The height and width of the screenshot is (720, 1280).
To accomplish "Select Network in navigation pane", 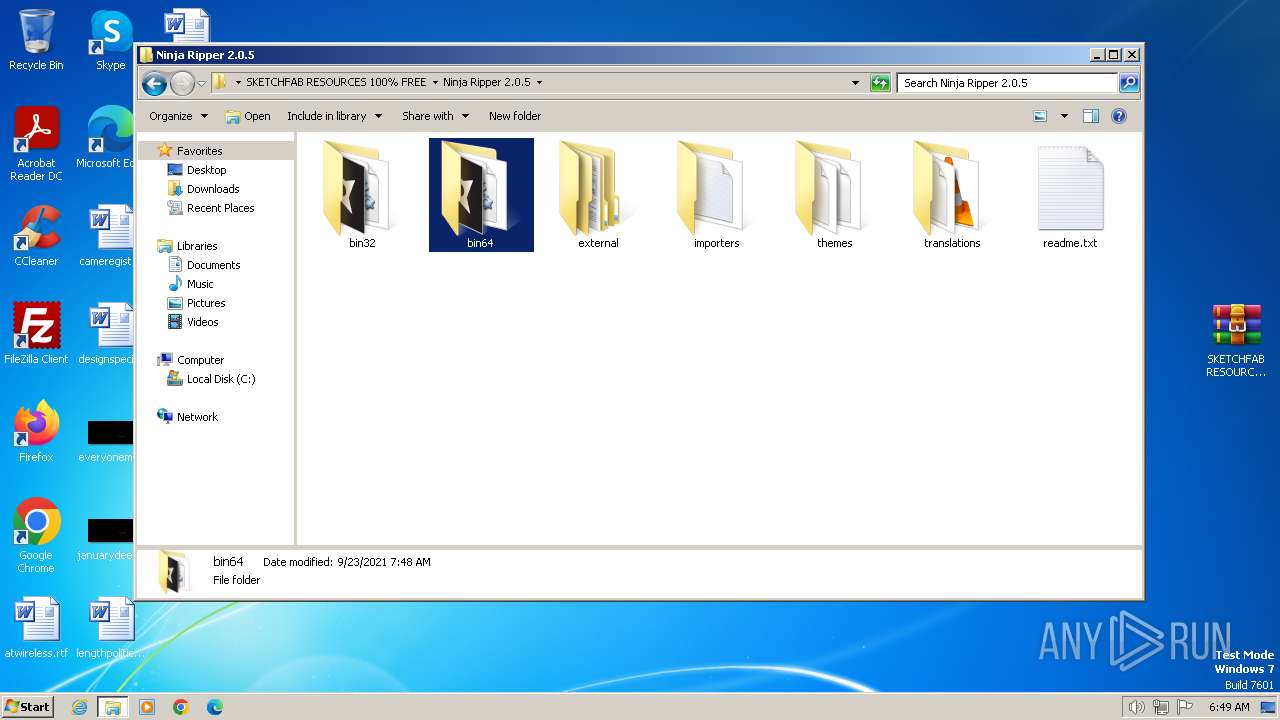I will tap(197, 417).
